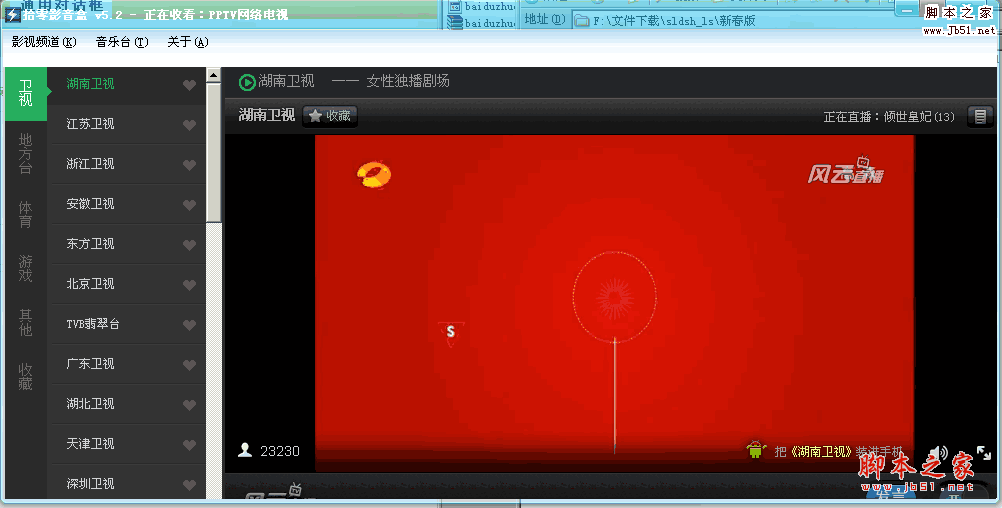Click the 湖南卫视 mango logo in video
The height and width of the screenshot is (508, 1002).
[374, 175]
